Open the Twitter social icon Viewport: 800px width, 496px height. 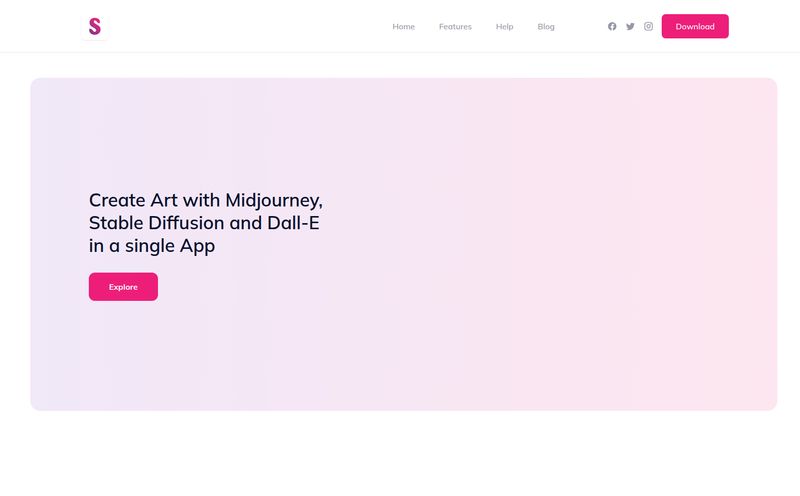click(x=631, y=27)
